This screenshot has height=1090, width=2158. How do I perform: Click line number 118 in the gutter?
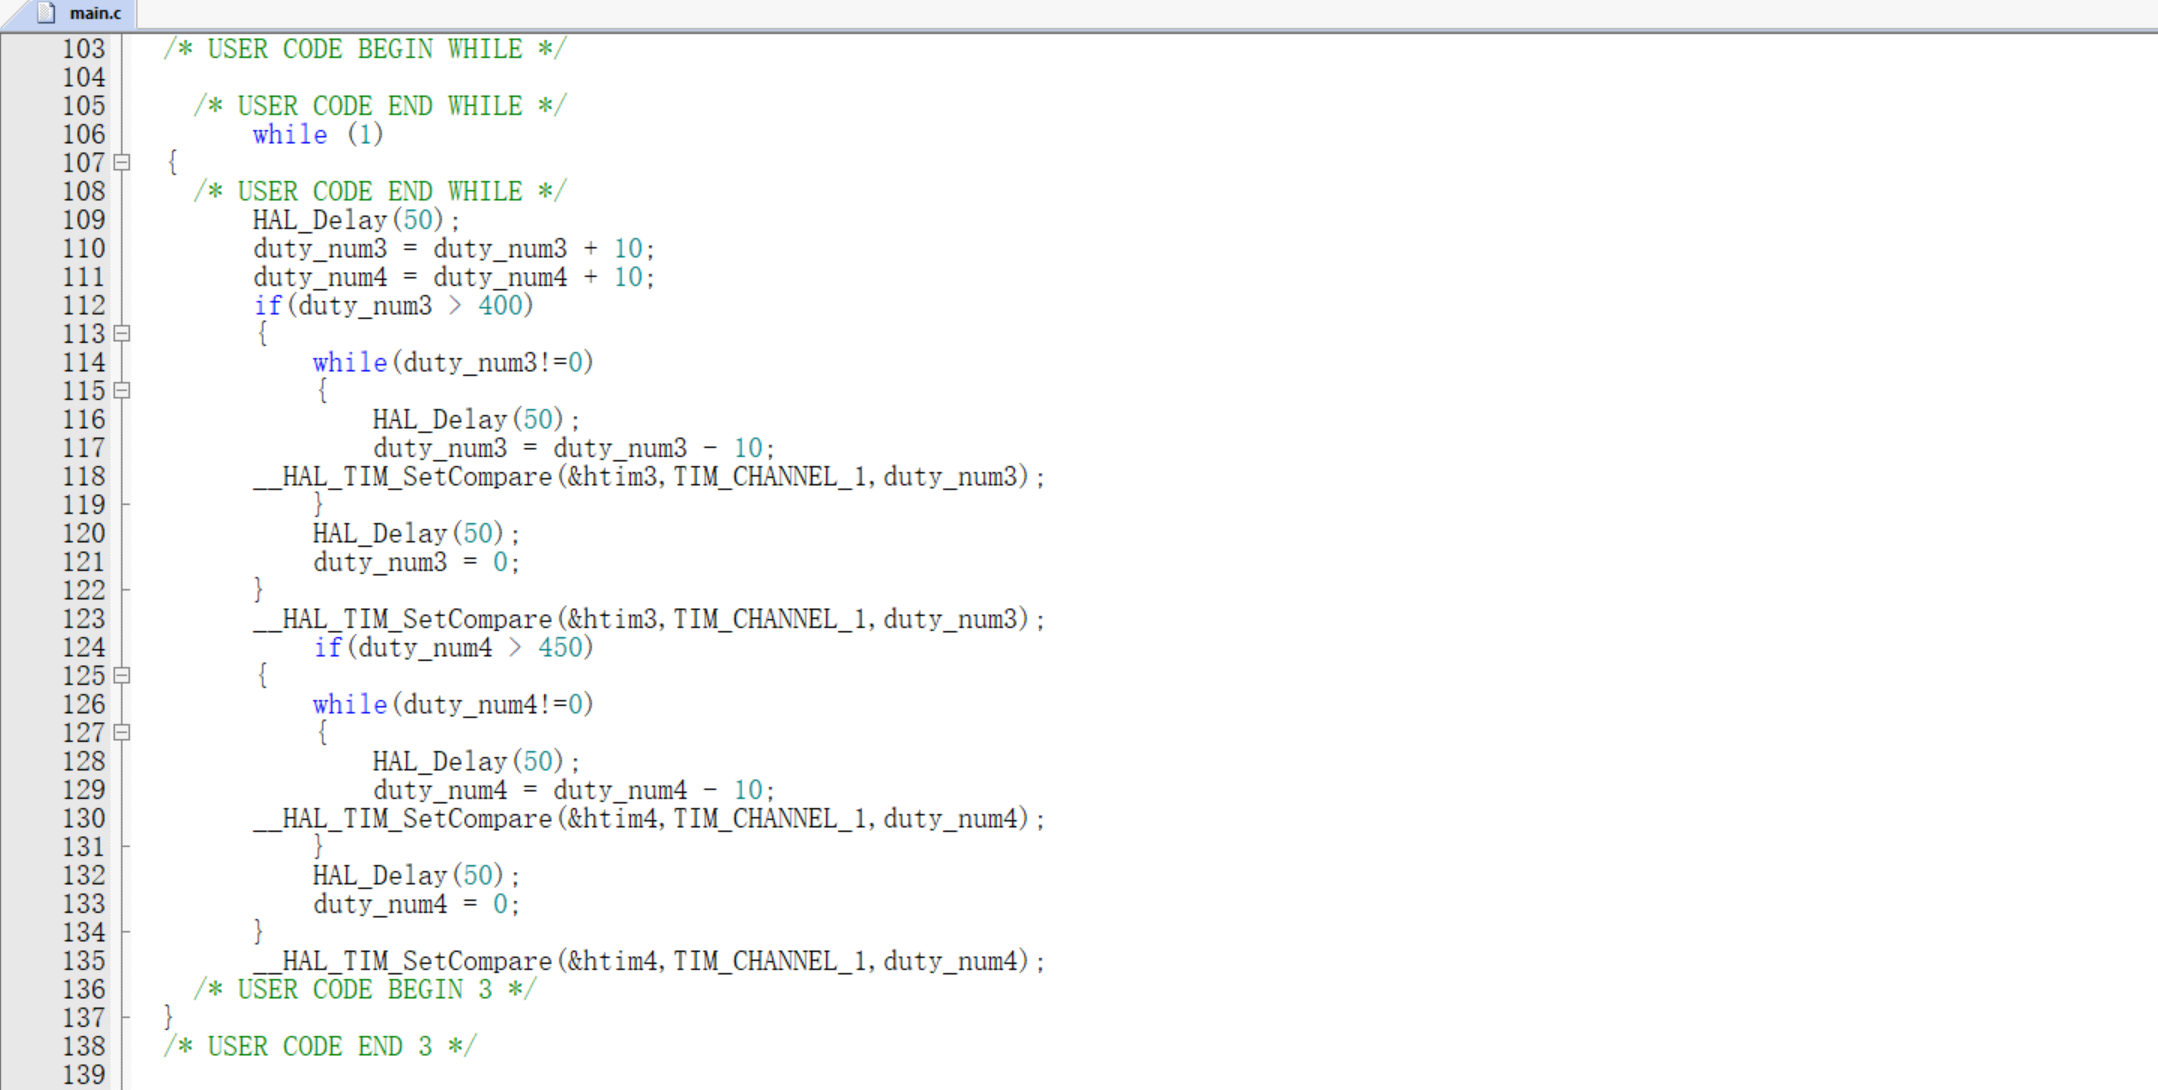coord(83,476)
